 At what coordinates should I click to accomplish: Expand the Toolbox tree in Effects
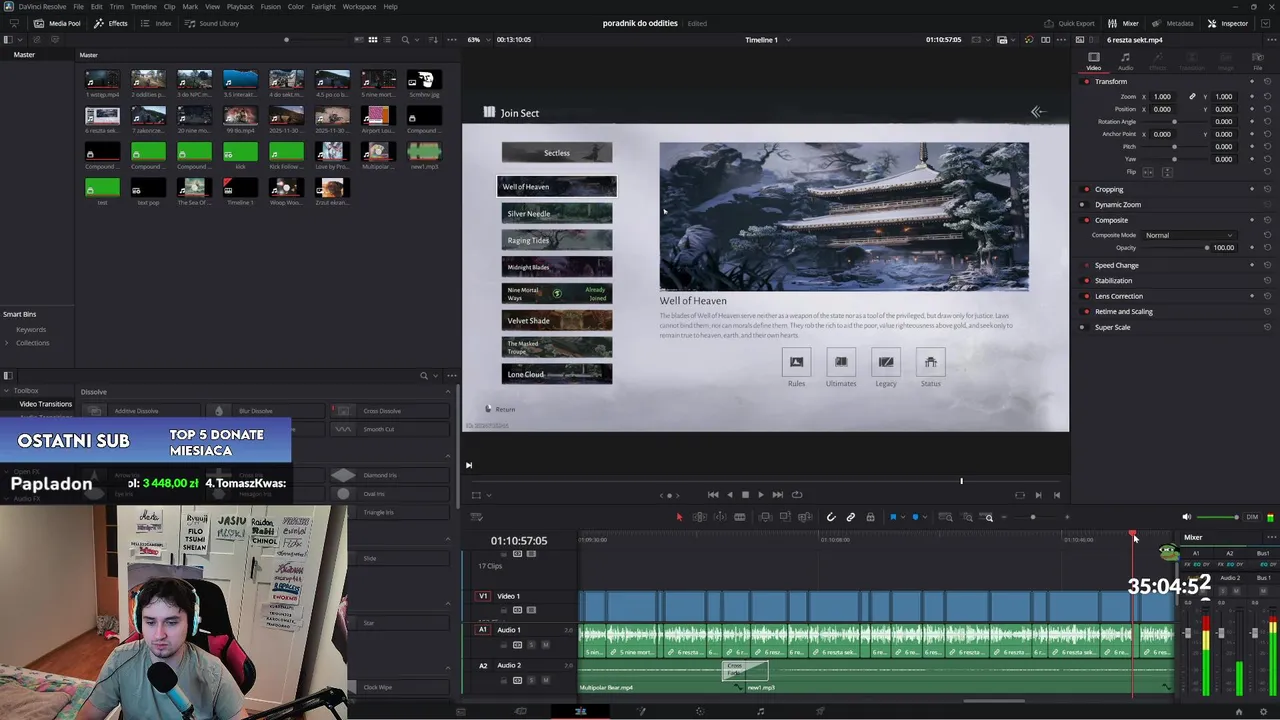pyautogui.click(x=7, y=391)
